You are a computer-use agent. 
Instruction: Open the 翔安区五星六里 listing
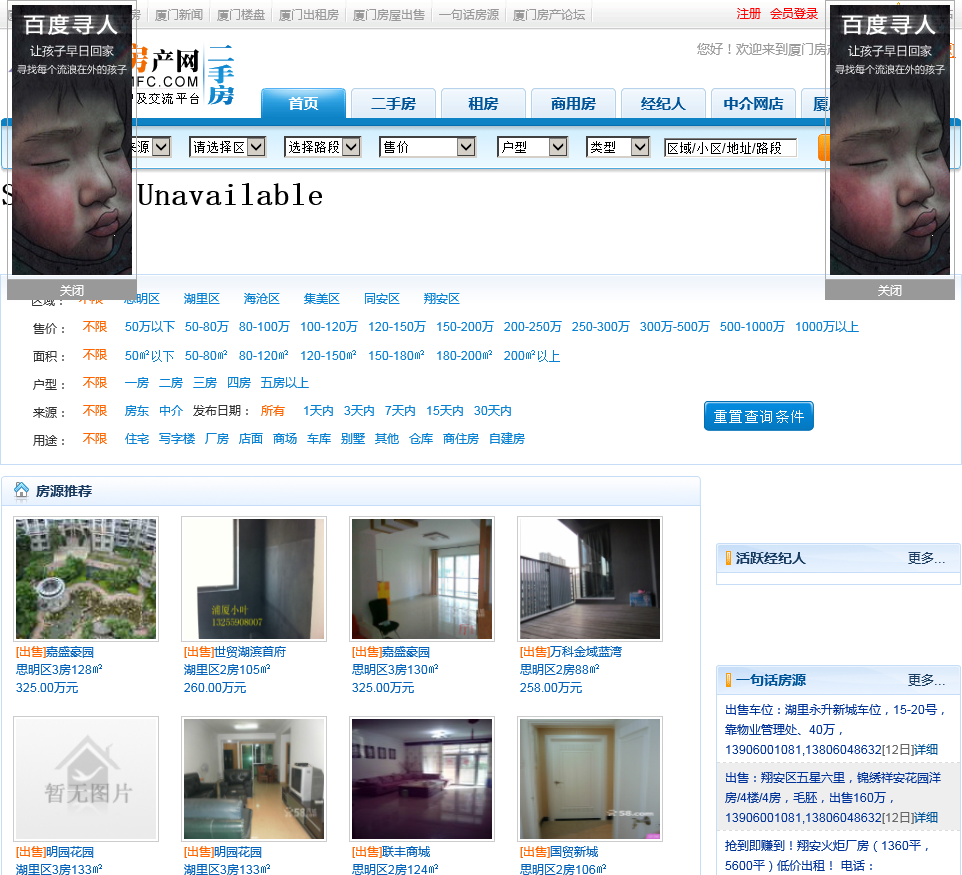point(833,798)
